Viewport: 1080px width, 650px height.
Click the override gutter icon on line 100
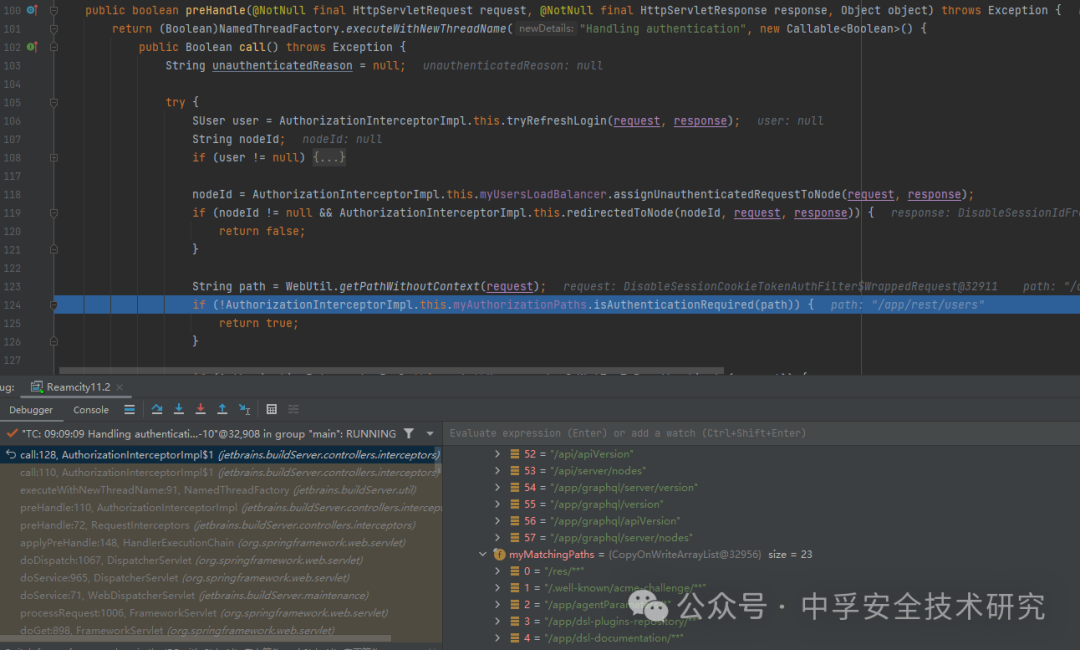[32, 10]
